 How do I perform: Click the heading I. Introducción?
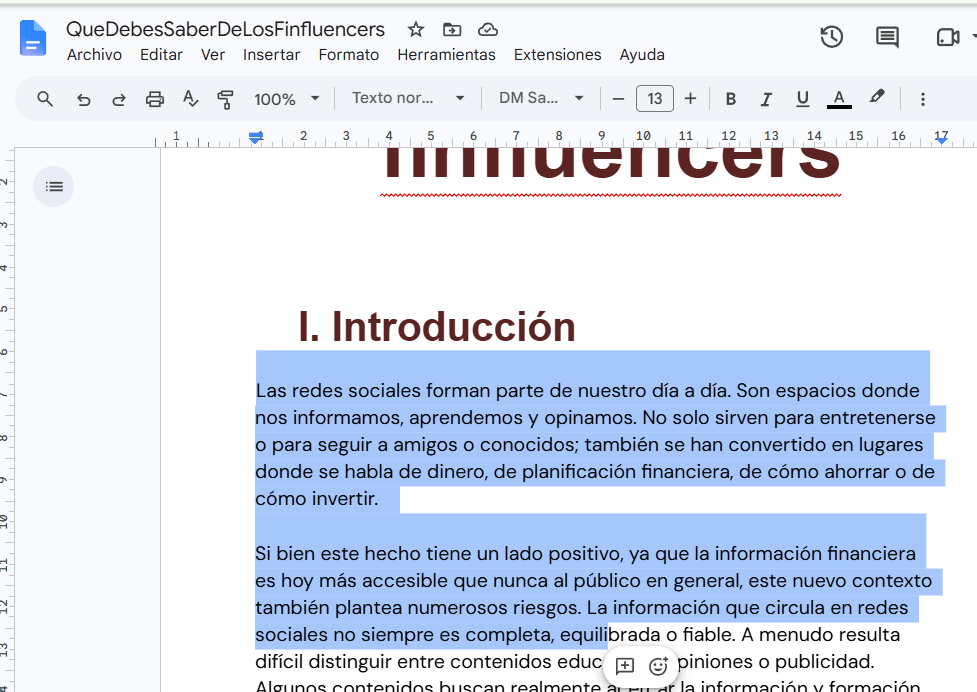pyautogui.click(x=437, y=326)
